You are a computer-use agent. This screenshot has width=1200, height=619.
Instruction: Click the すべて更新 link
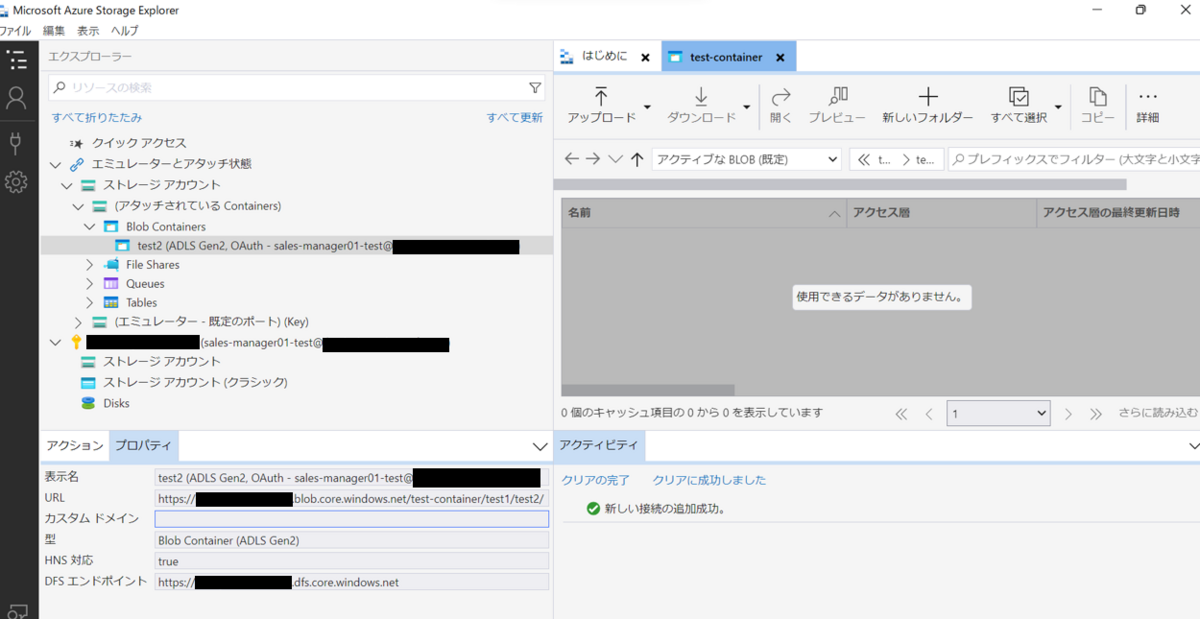[514, 118]
